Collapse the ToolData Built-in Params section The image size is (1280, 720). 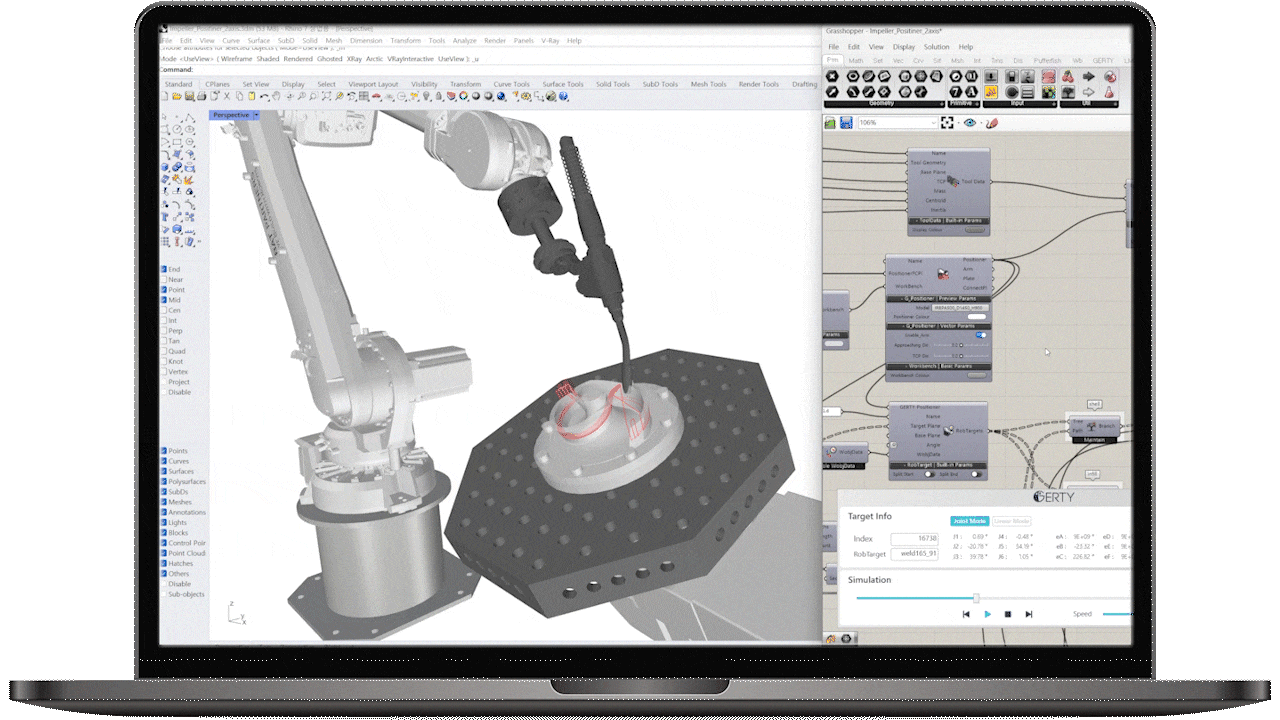coord(949,220)
